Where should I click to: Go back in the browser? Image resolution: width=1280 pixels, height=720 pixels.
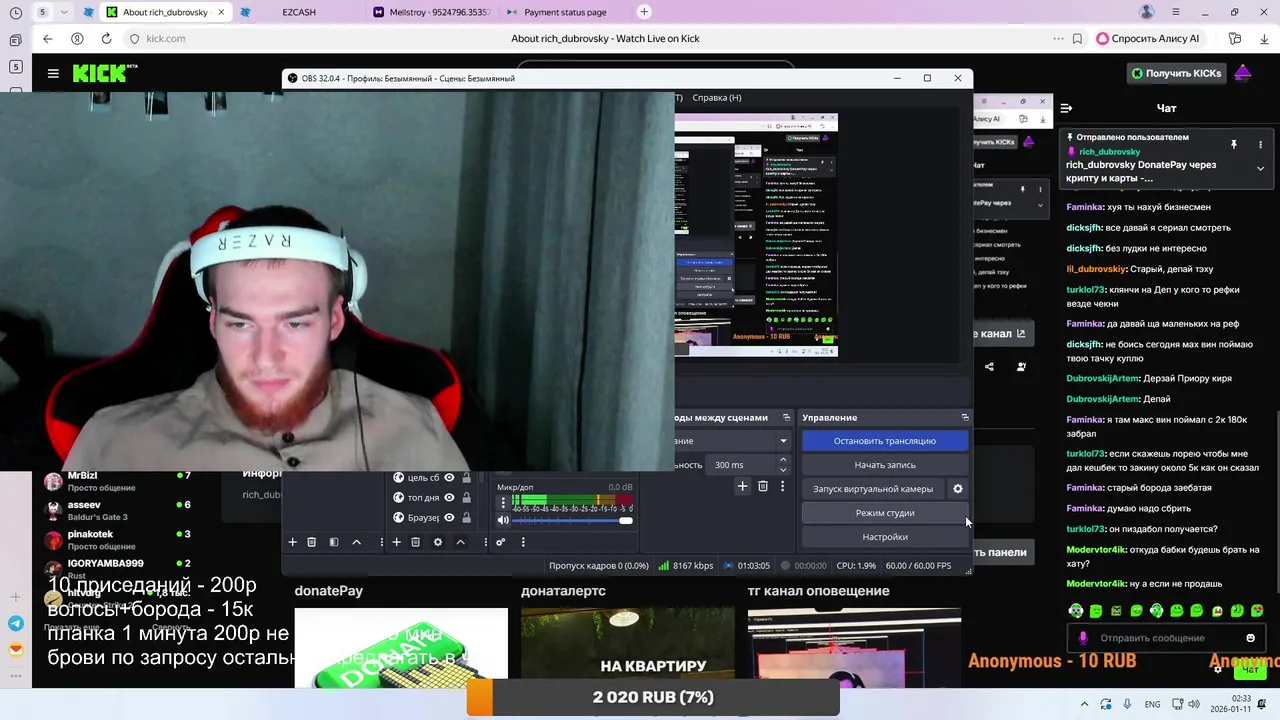[47, 38]
